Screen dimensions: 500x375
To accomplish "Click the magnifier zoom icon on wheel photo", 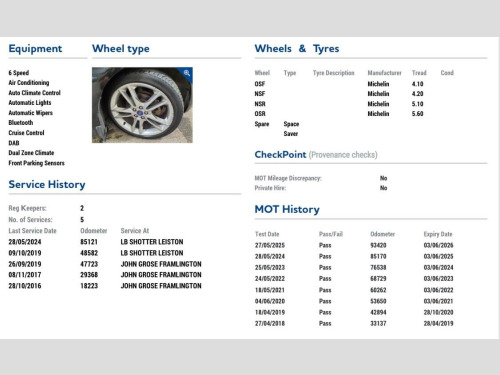I will pos(187,73).
